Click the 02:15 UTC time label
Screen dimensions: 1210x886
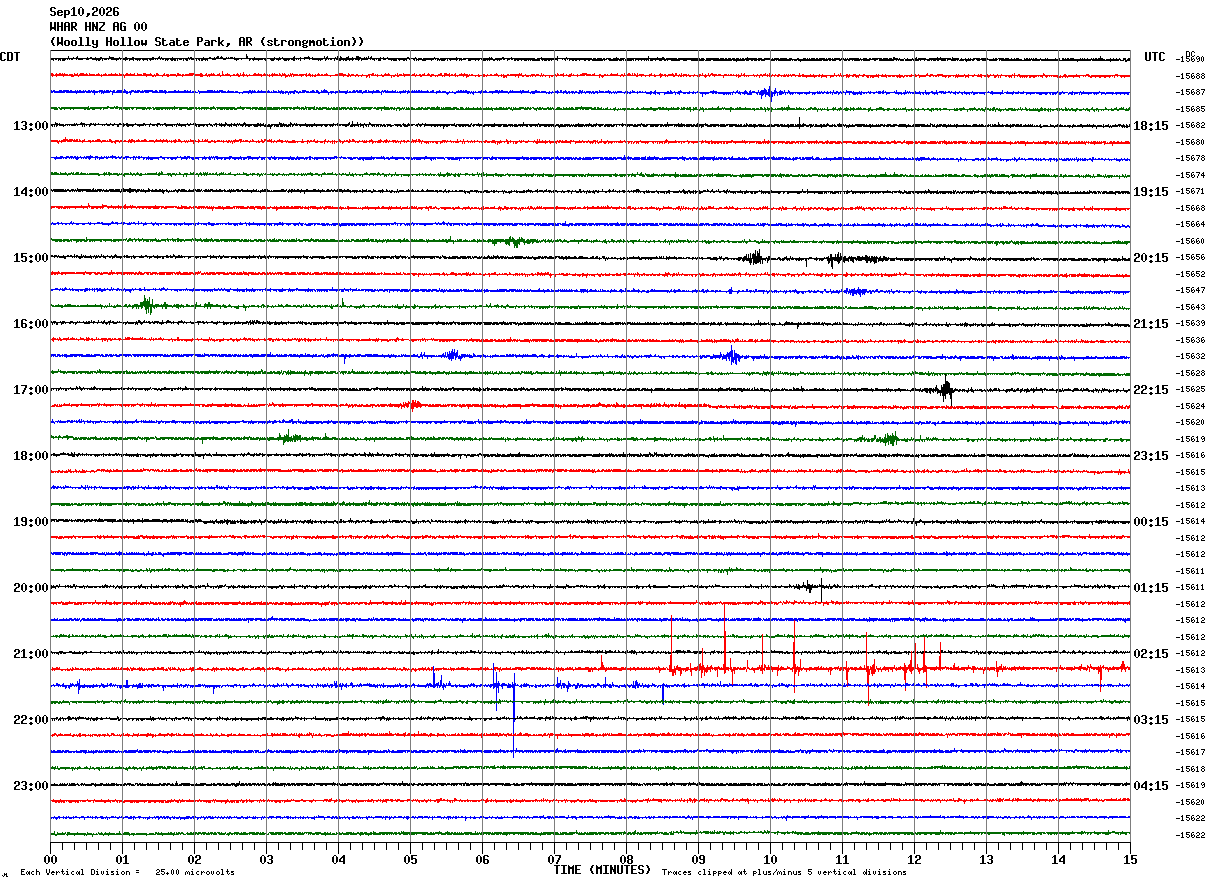1151,654
